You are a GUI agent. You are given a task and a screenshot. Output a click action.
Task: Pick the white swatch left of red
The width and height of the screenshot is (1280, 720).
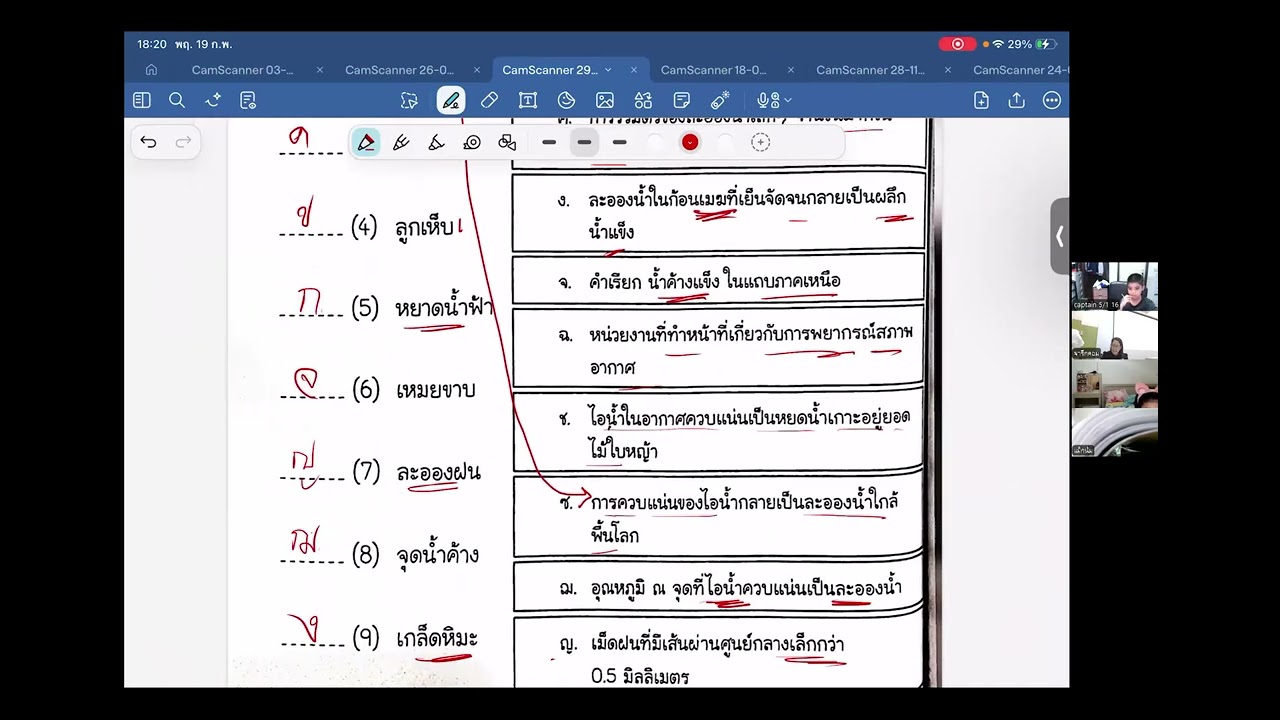coord(655,142)
